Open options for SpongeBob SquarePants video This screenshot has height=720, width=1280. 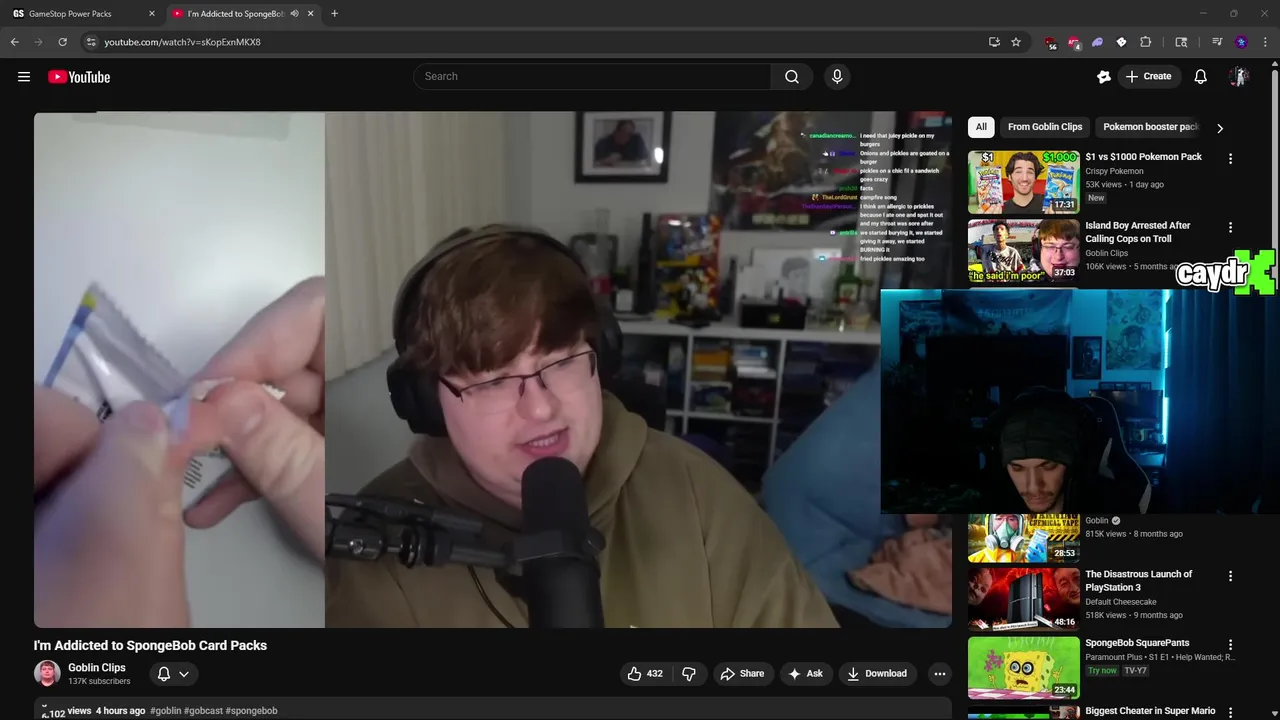(1231, 645)
